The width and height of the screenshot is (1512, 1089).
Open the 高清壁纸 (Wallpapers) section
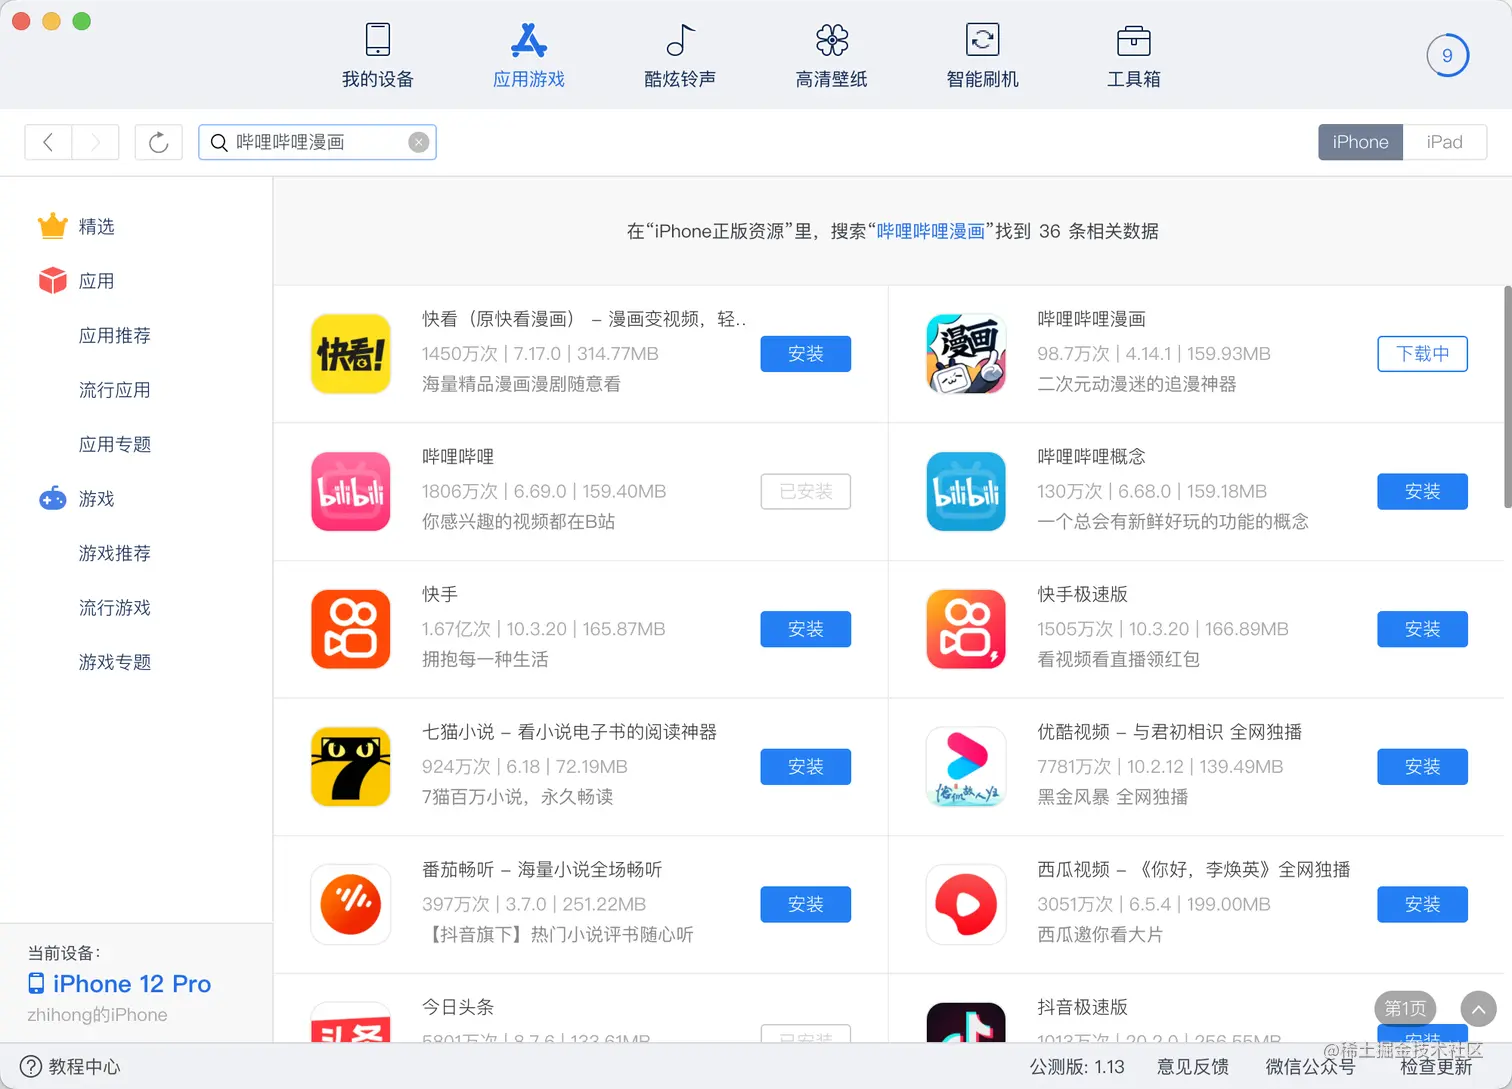coord(831,55)
